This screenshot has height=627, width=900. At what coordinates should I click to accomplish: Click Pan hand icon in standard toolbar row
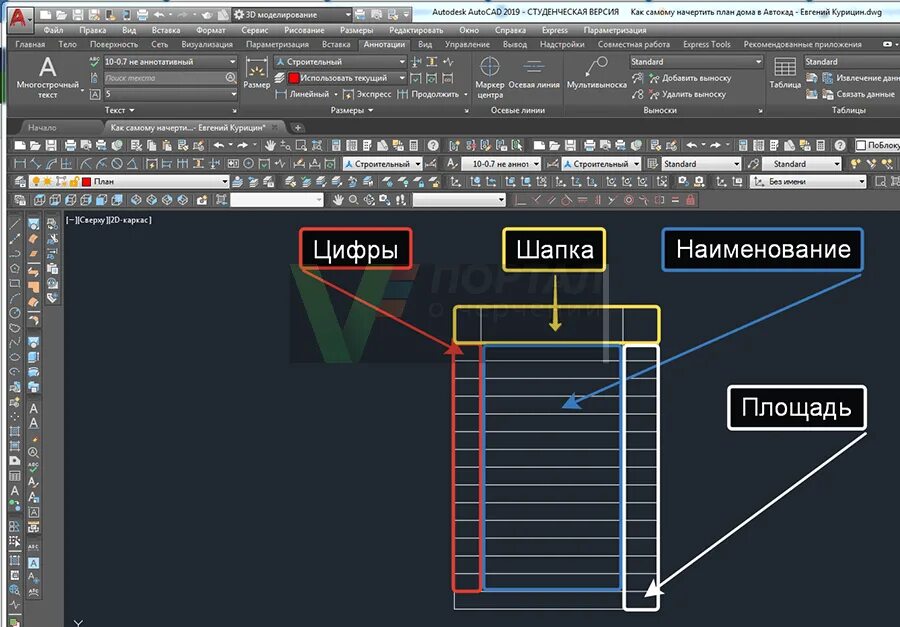(270, 146)
